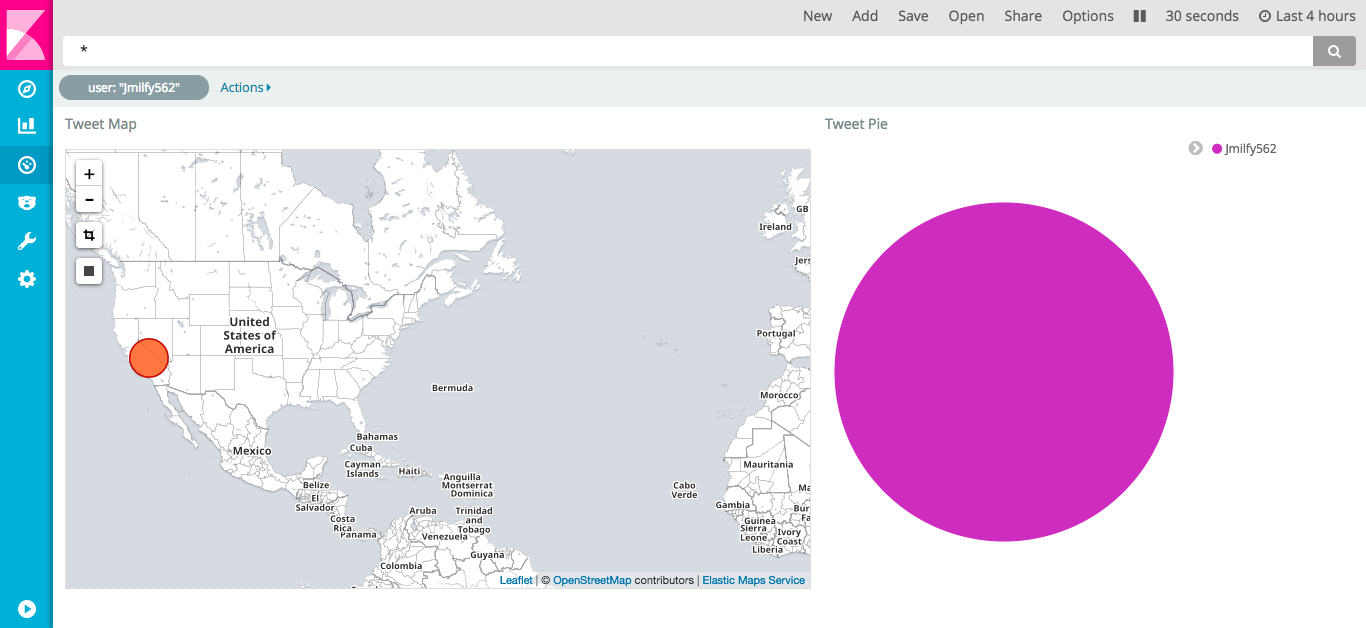The width and height of the screenshot is (1366, 628).
Task: Open the Last 4 hours time picker
Action: (1307, 16)
